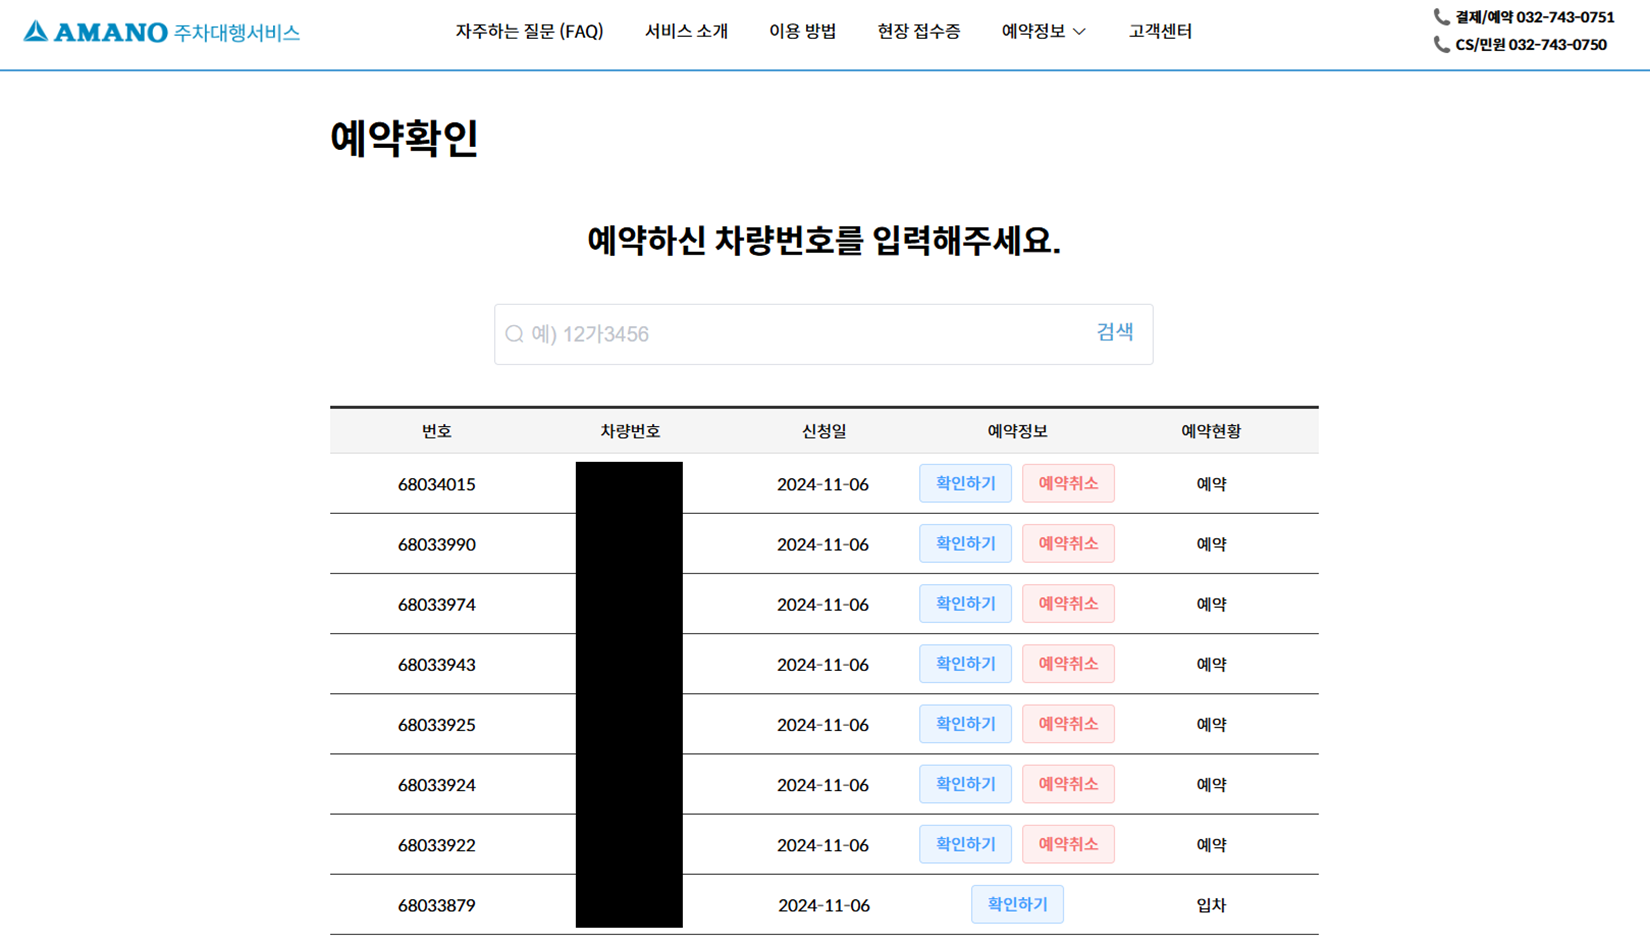Select reservation number 68033943
The height and width of the screenshot is (941, 1650).
click(x=436, y=664)
